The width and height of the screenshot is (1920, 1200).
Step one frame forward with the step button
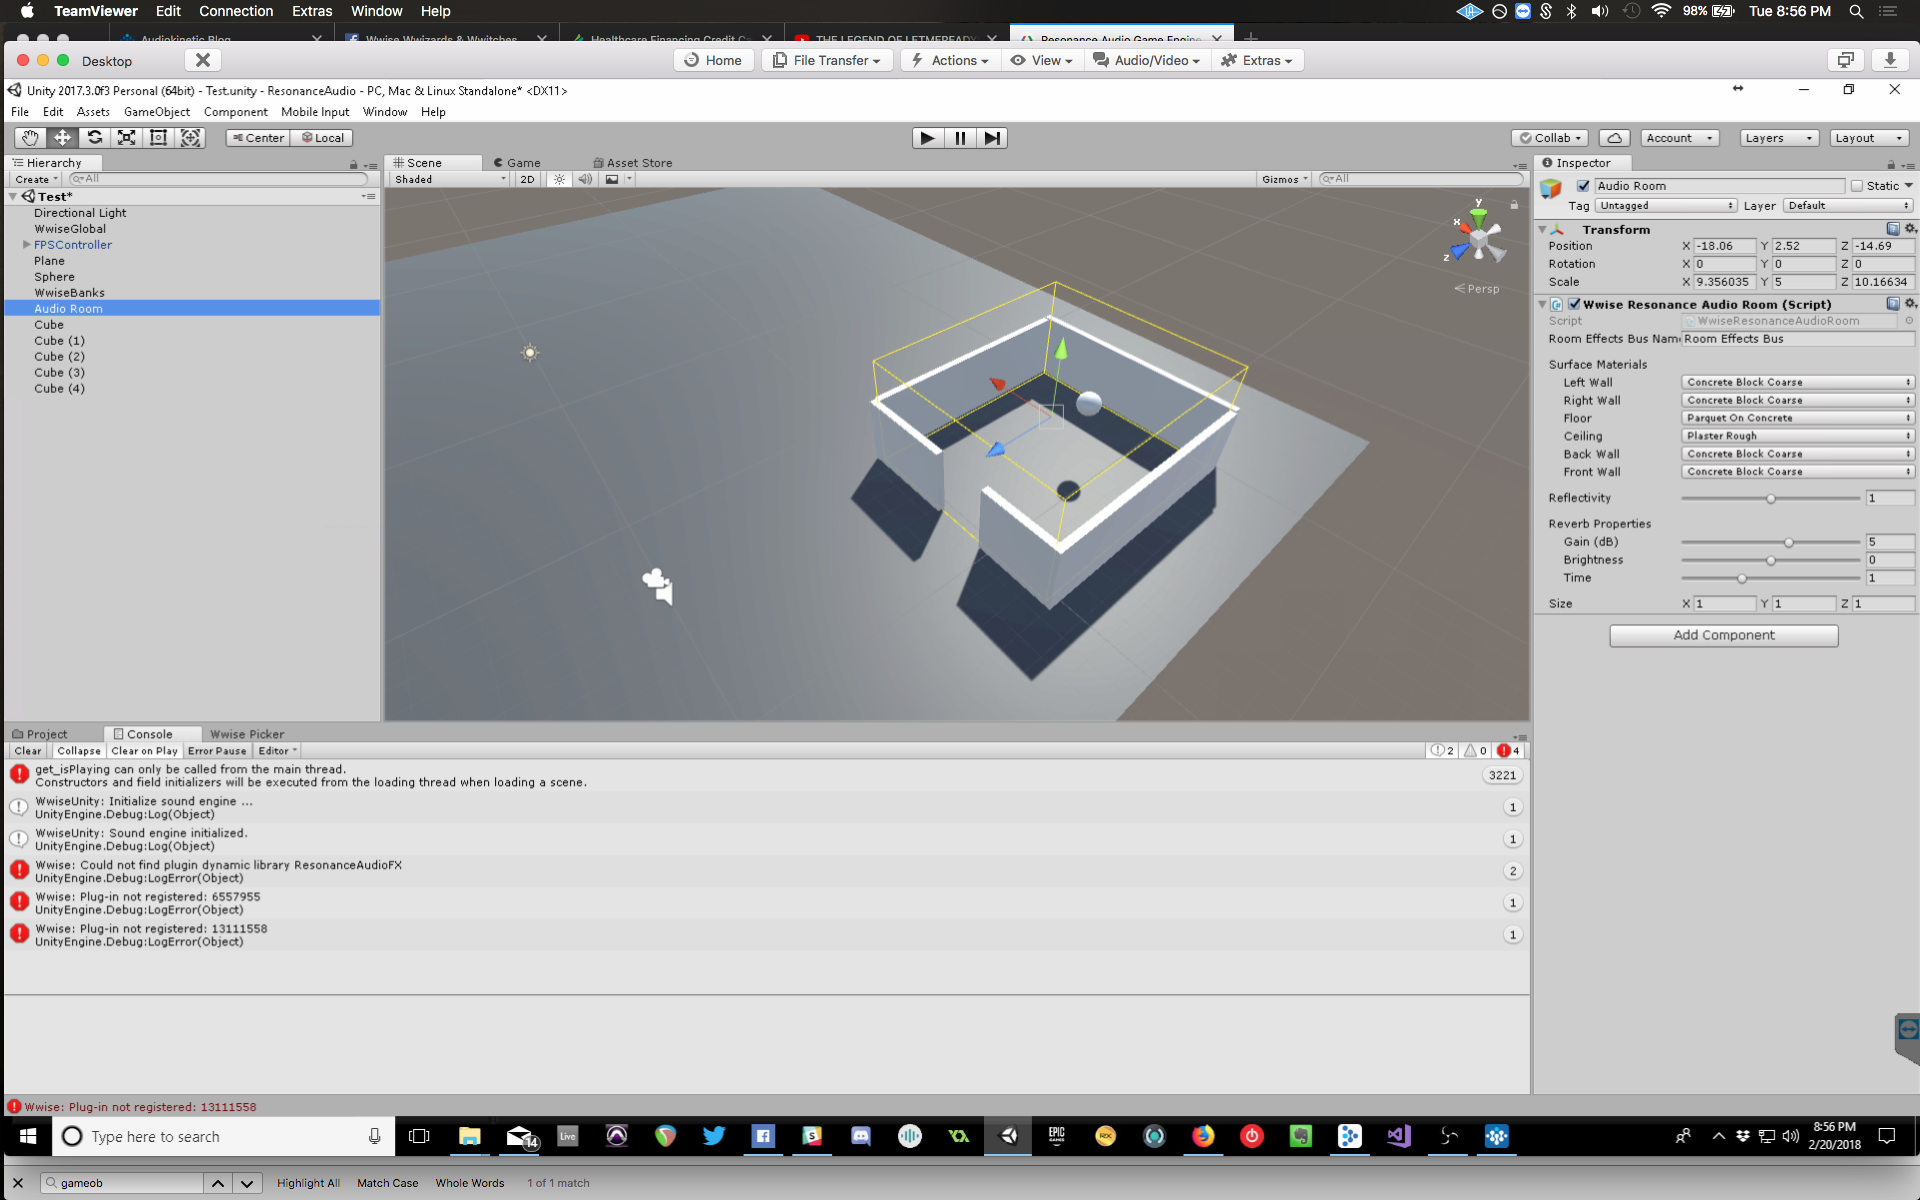(x=992, y=137)
